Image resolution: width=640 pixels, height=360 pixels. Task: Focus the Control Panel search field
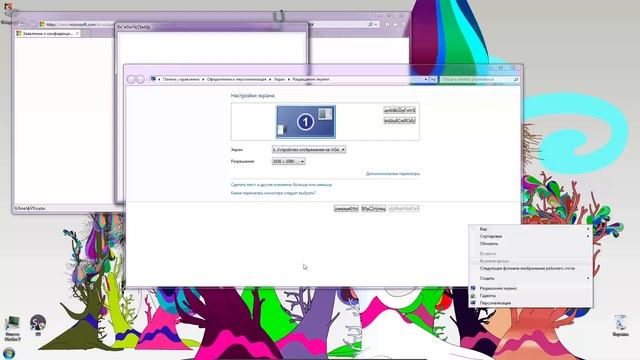click(479, 80)
